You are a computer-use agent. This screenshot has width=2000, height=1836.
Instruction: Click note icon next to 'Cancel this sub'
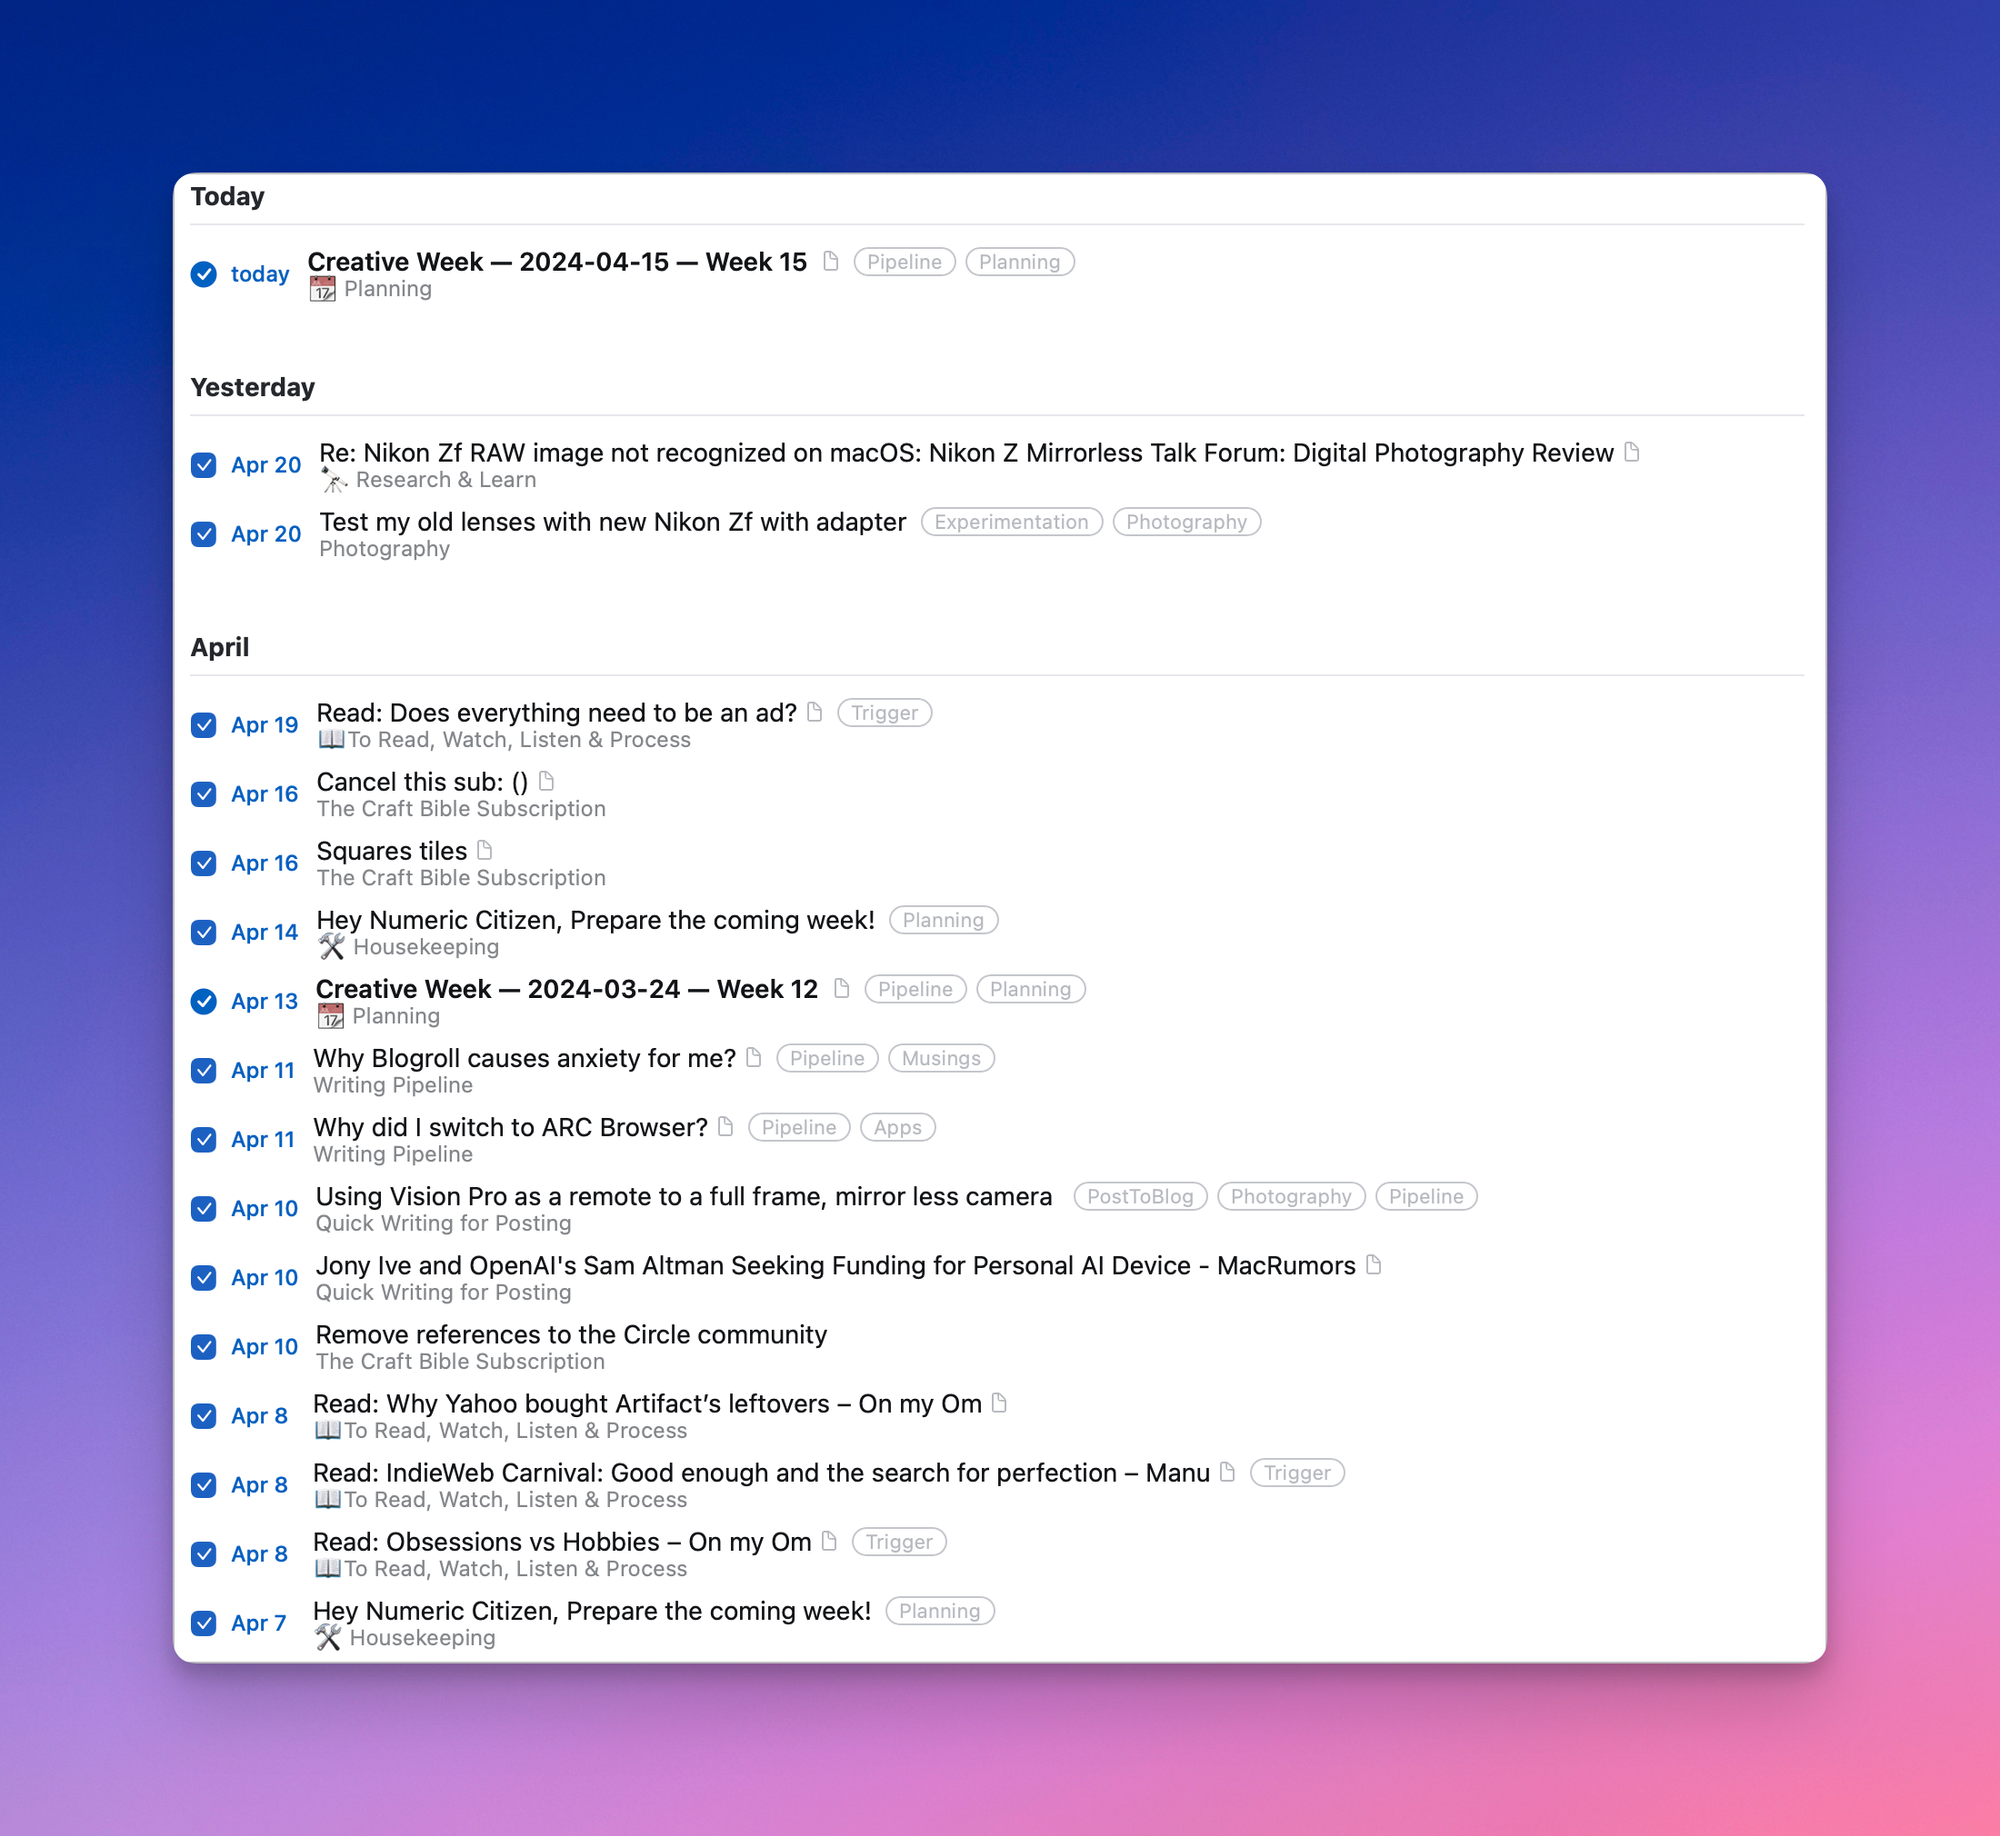[x=546, y=781]
